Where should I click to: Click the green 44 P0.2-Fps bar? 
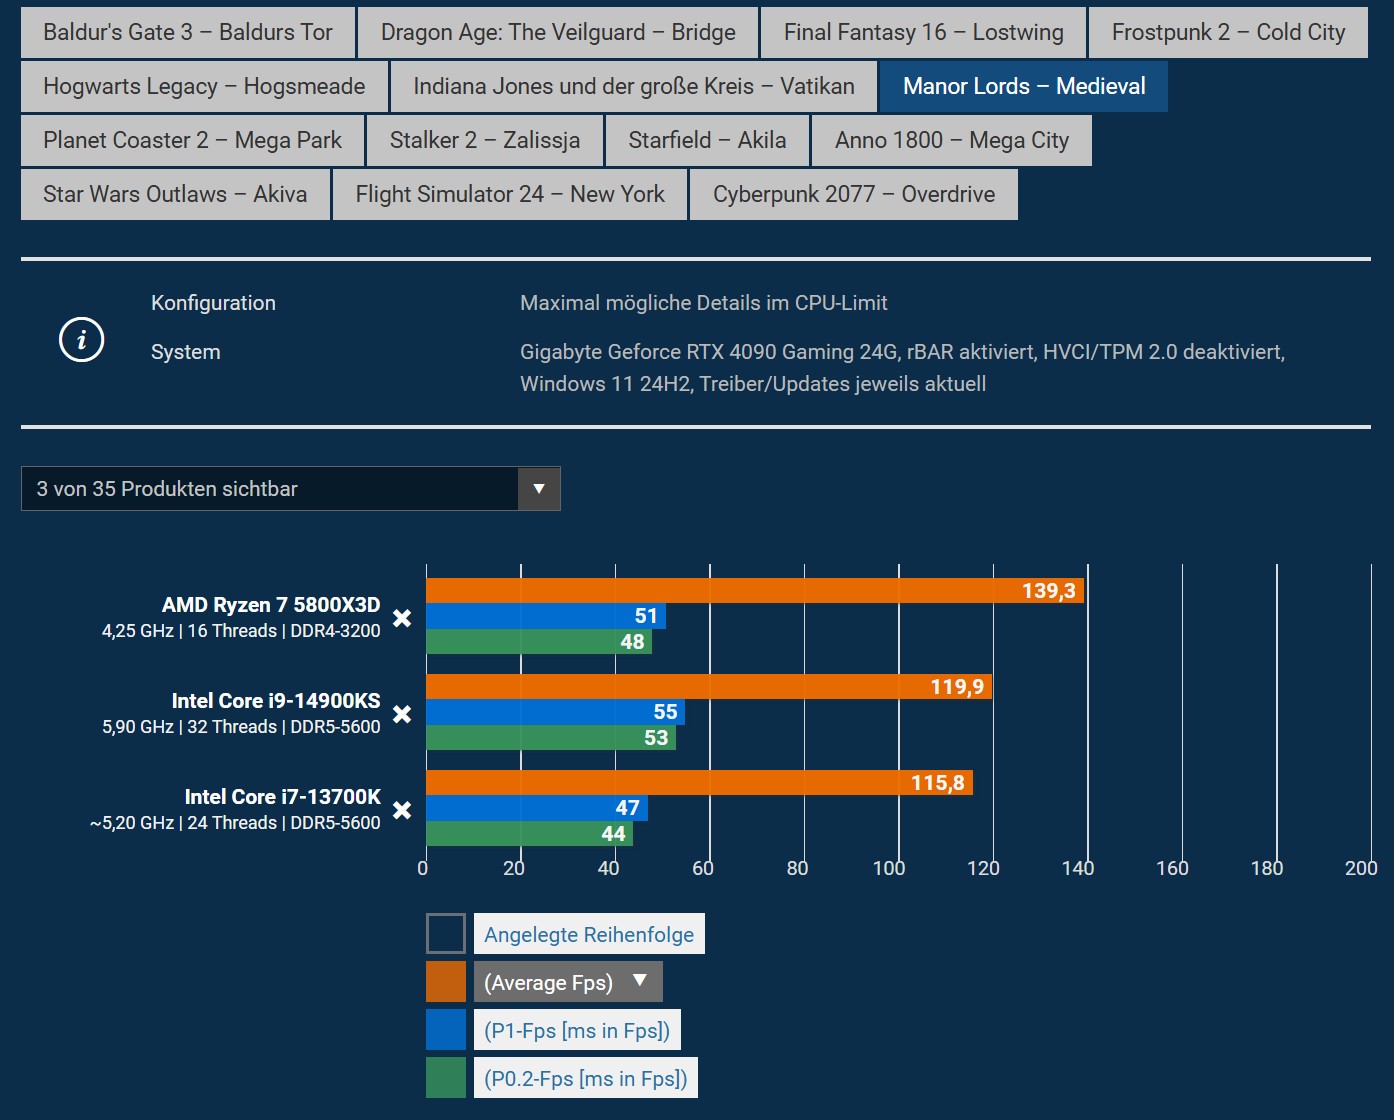530,834
